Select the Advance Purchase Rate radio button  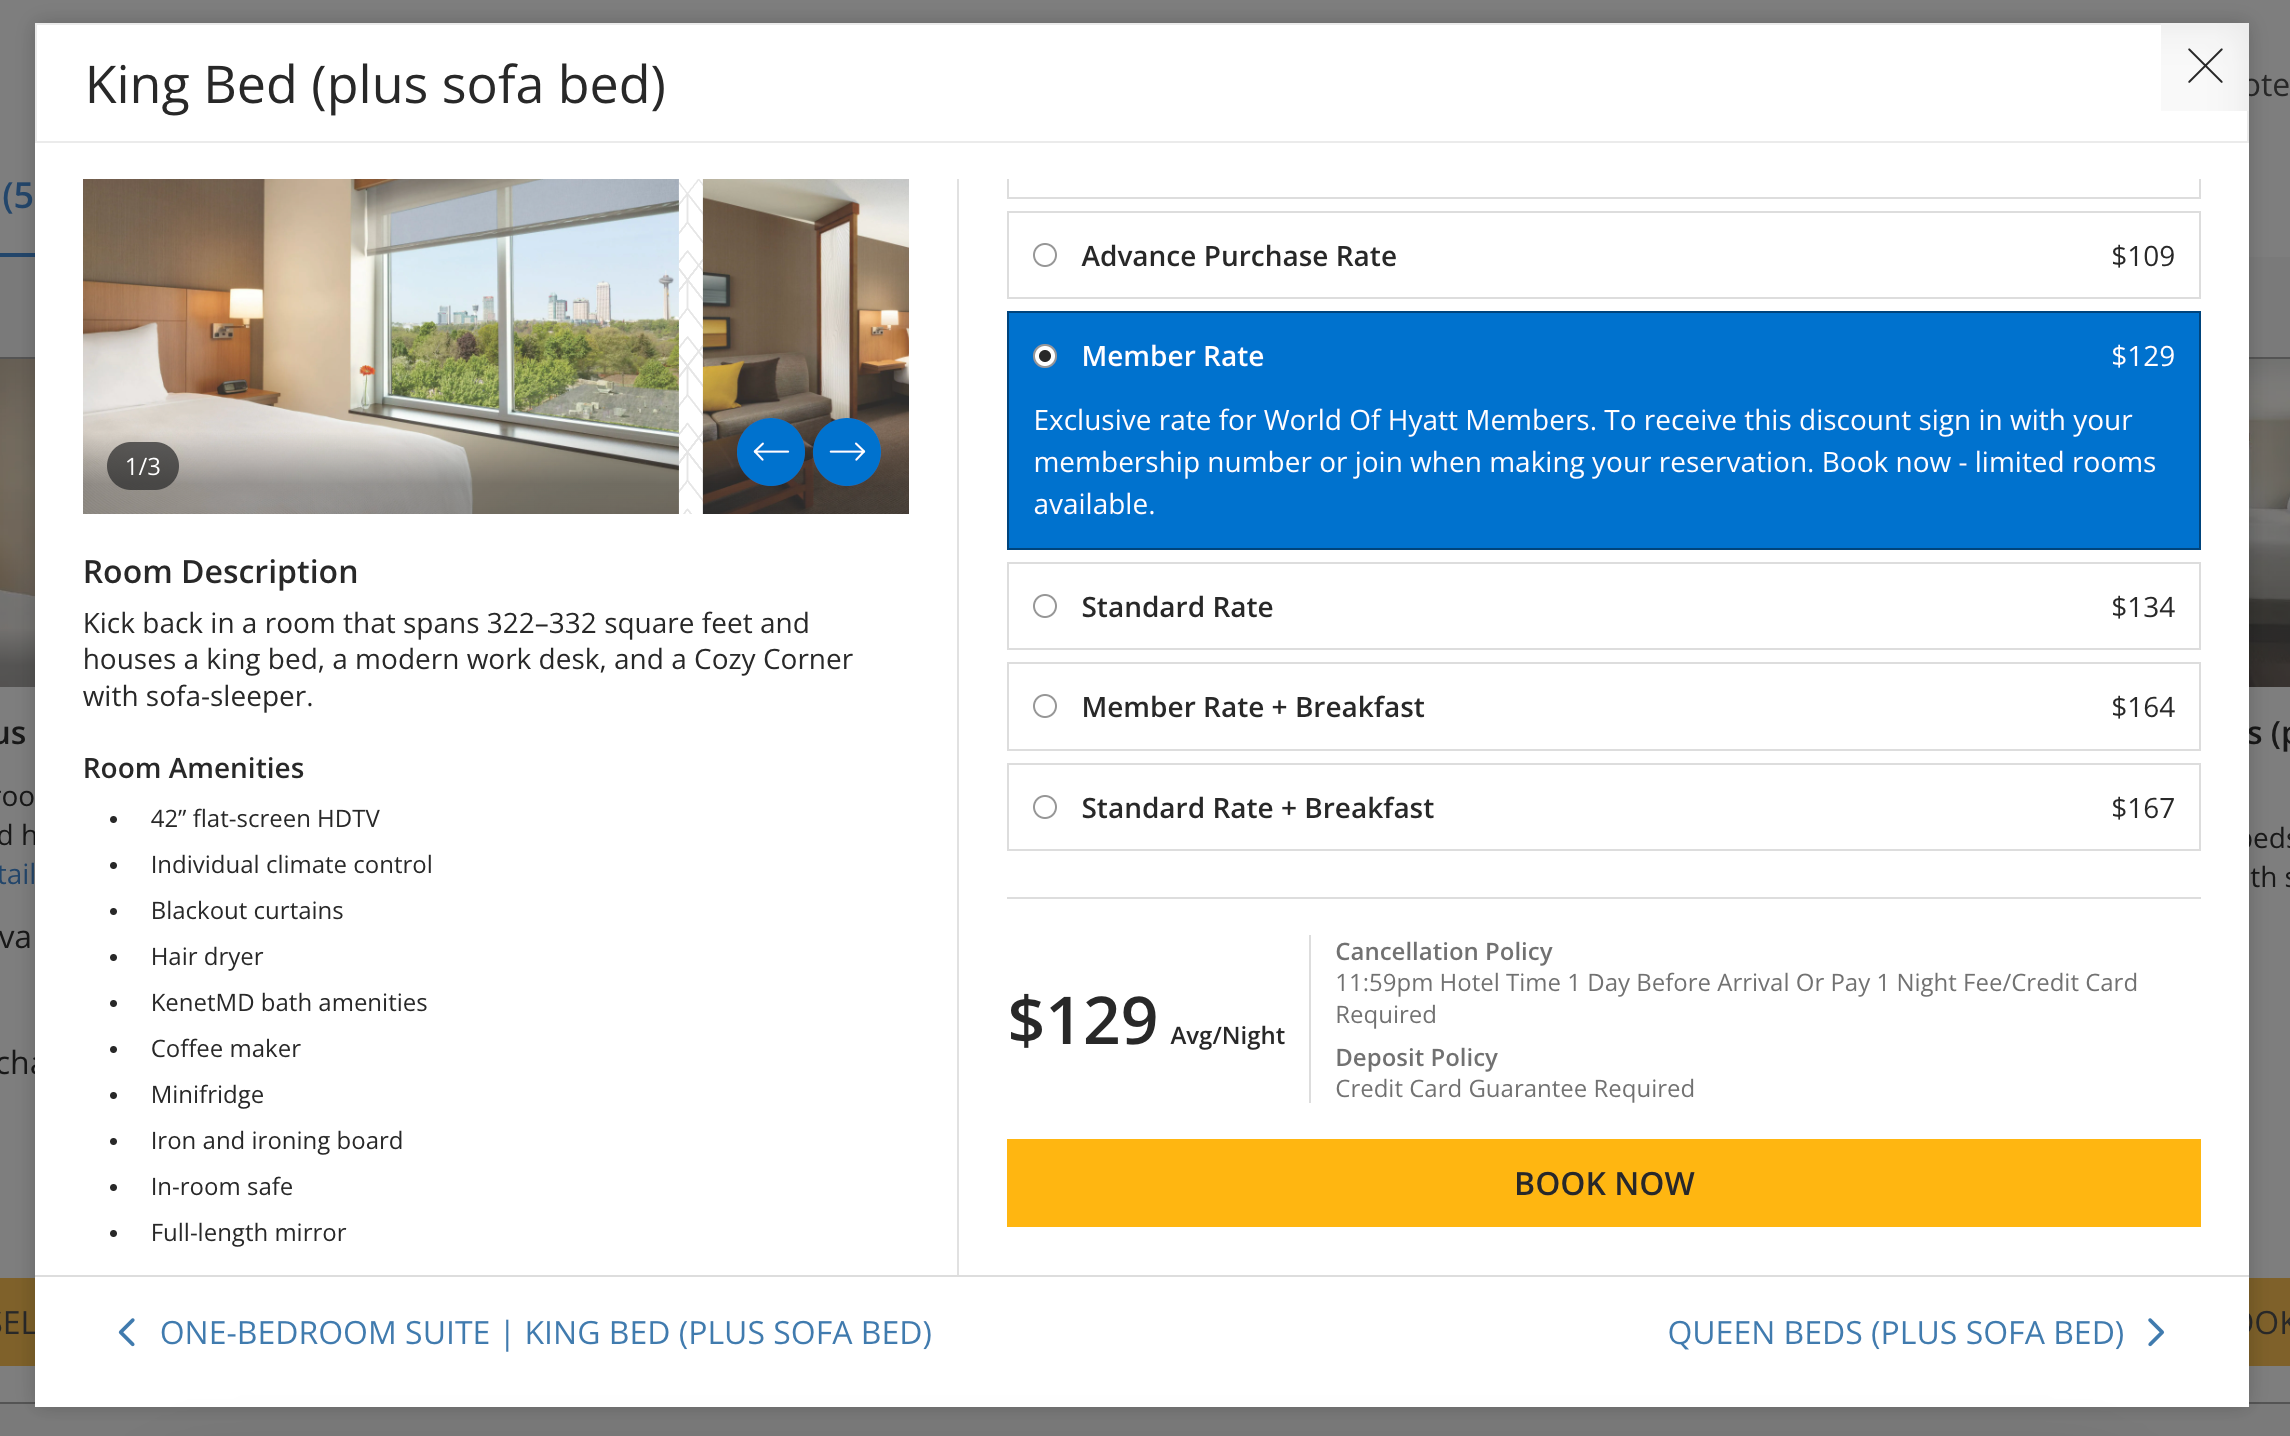[1045, 256]
